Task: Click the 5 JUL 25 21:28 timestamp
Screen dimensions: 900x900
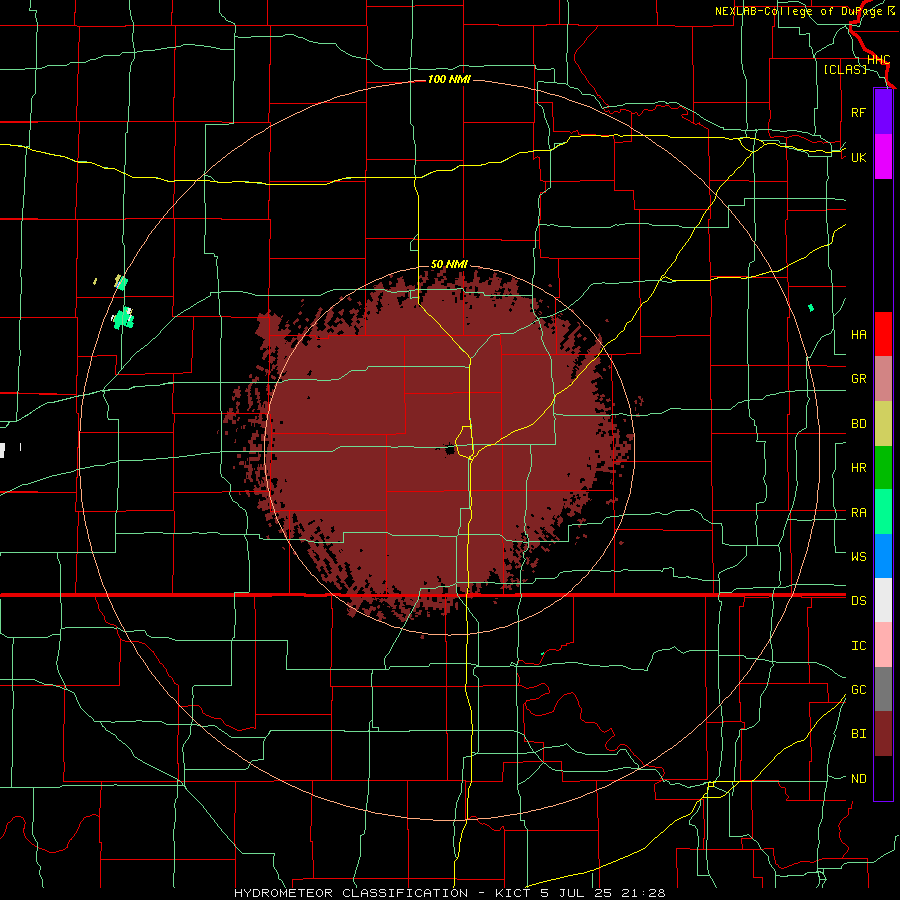Action: pos(603,893)
